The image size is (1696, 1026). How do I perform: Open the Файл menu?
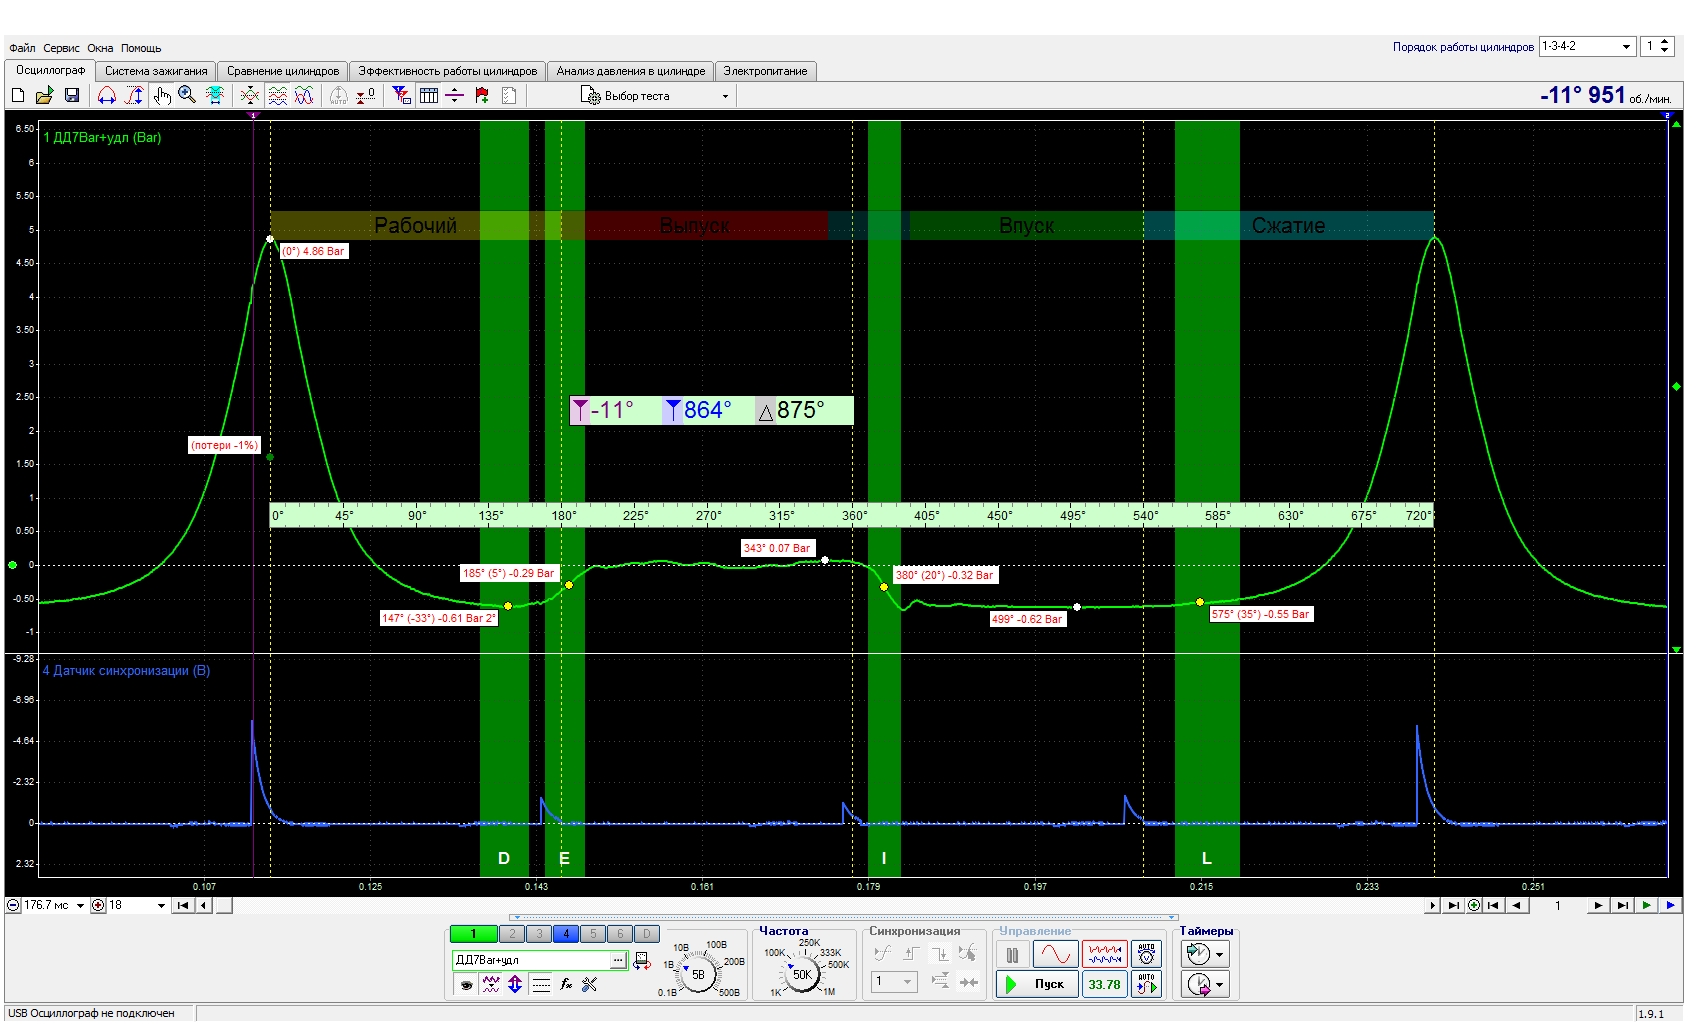point(22,48)
